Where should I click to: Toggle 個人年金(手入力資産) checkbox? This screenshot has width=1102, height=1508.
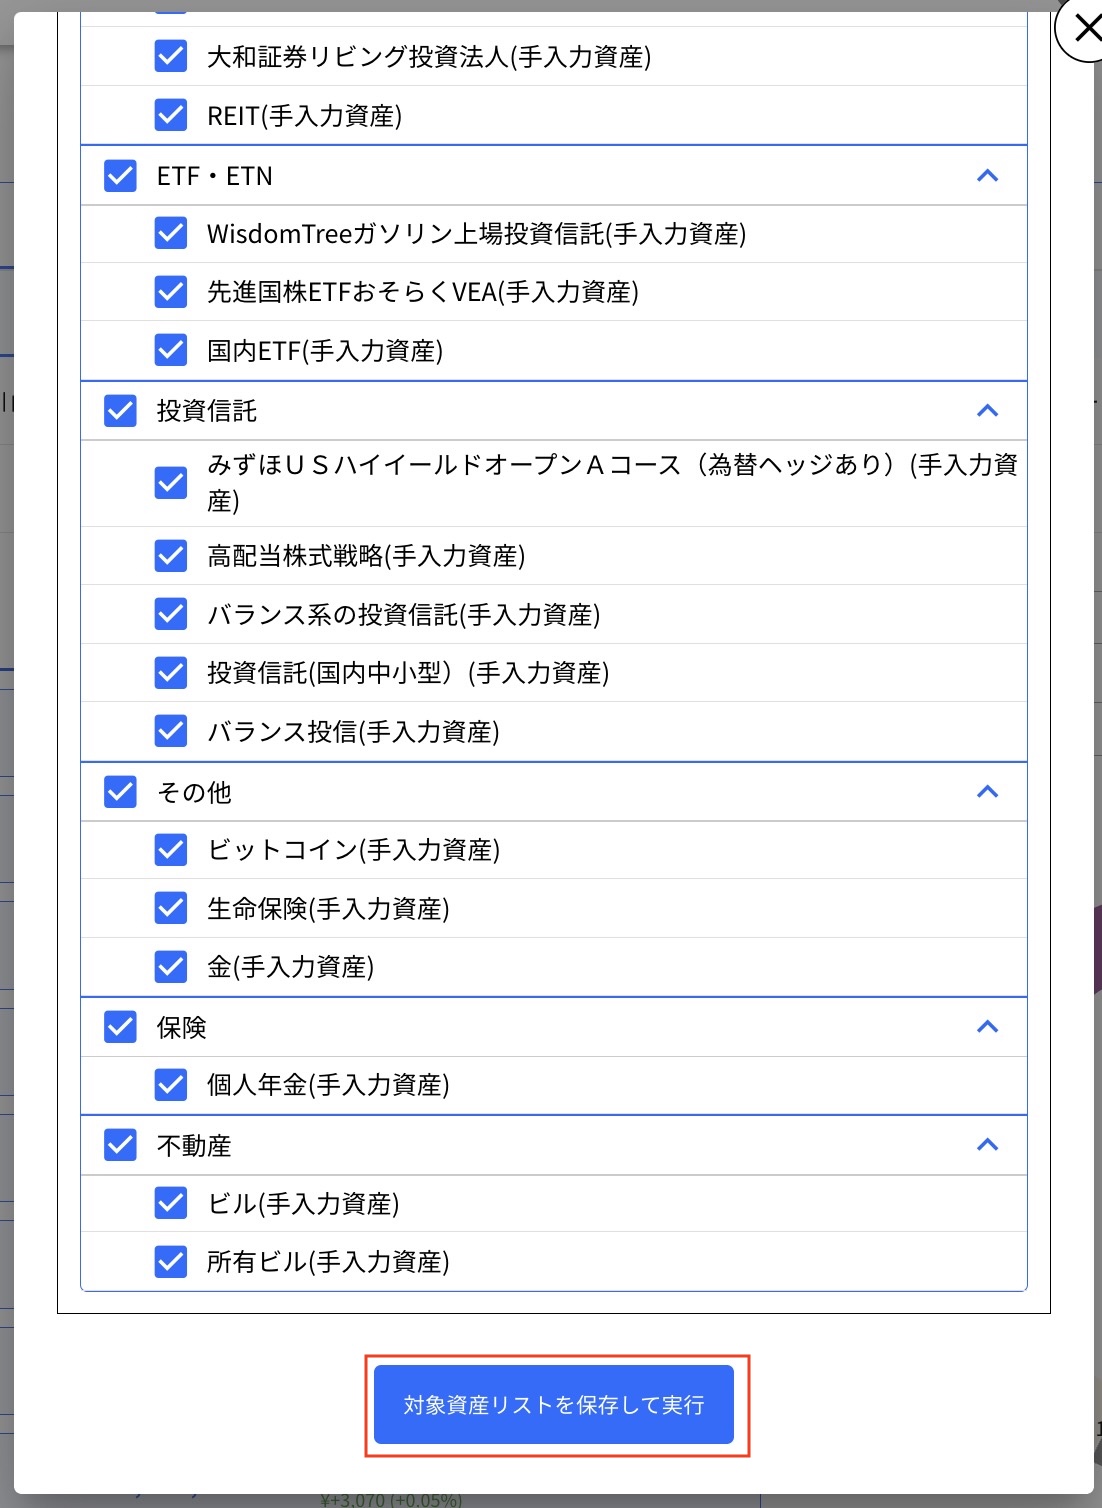pos(170,1084)
